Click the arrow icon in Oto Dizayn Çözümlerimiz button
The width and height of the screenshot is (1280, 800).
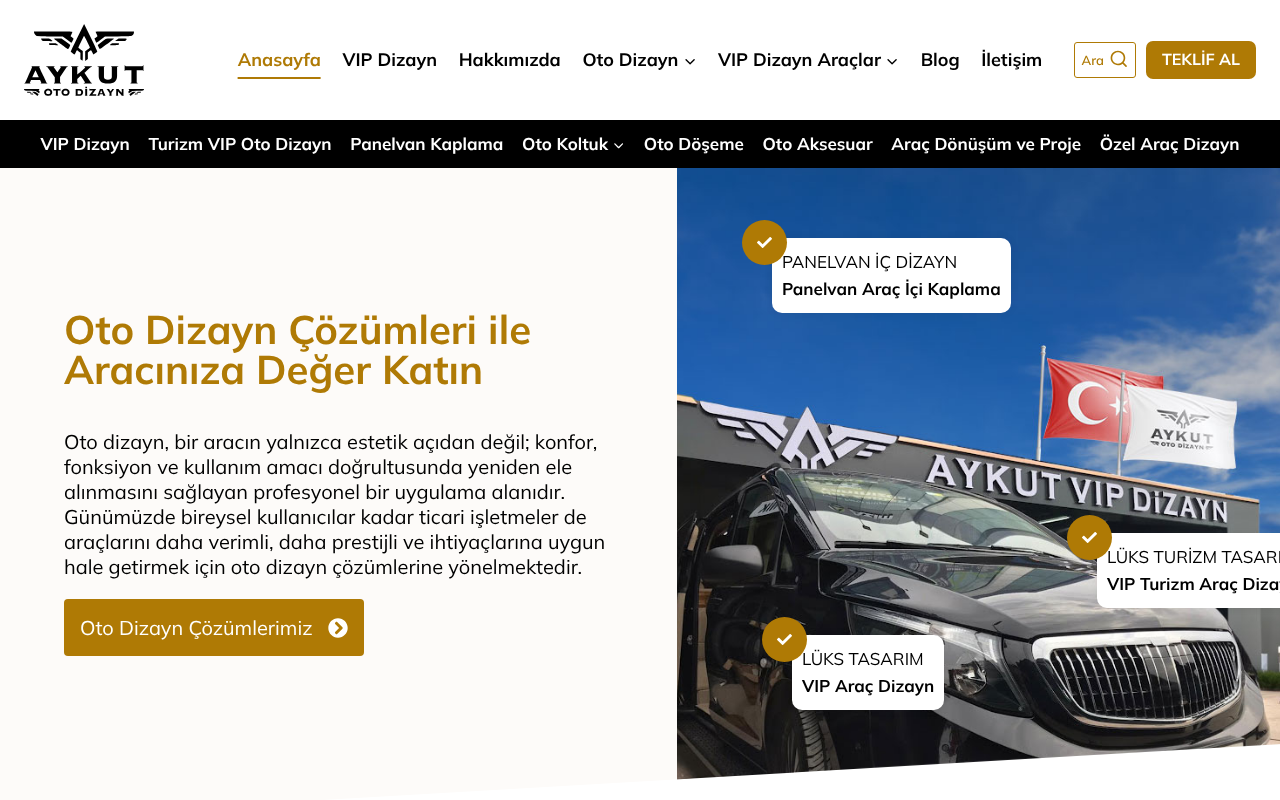point(338,628)
